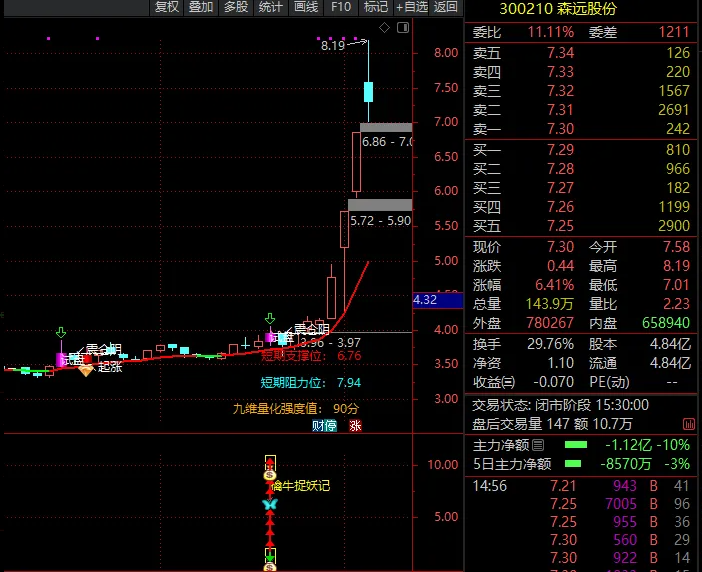The height and width of the screenshot is (572, 702).
Task: Click the red 涨 indicator tag
Action: 354,425
